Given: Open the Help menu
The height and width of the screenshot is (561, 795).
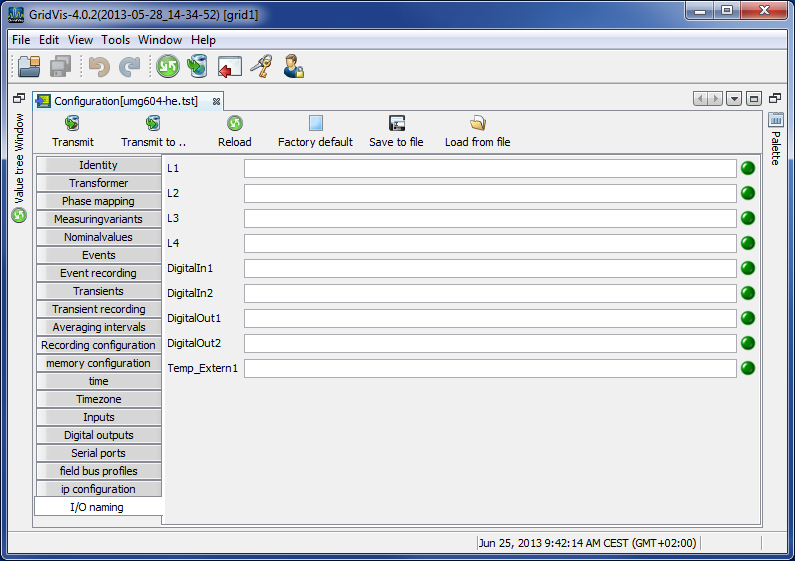Looking at the screenshot, I should [x=203, y=40].
